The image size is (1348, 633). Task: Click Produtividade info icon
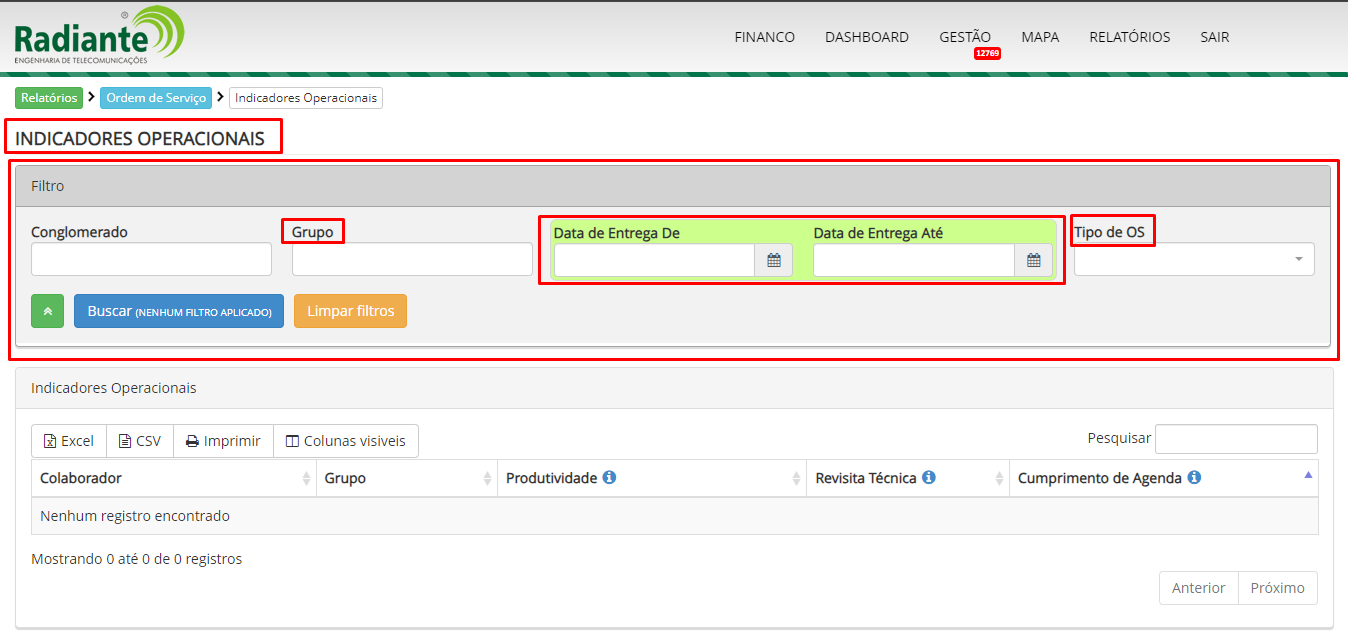click(609, 478)
